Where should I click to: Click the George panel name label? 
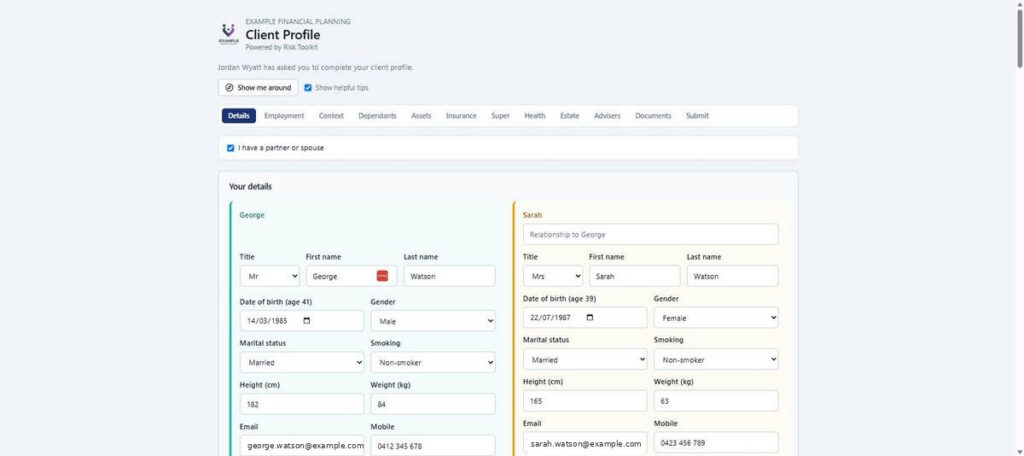click(252, 215)
